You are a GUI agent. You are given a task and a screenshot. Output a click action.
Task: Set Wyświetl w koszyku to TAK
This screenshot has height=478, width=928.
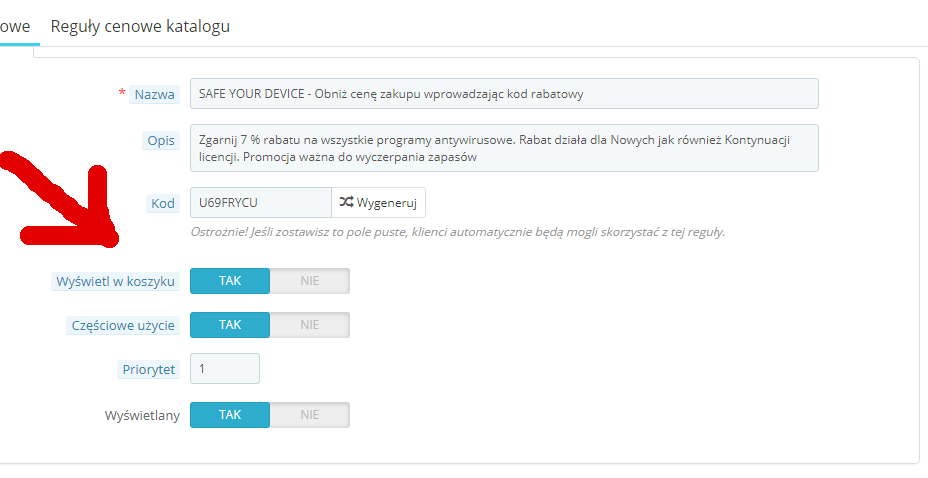point(230,281)
